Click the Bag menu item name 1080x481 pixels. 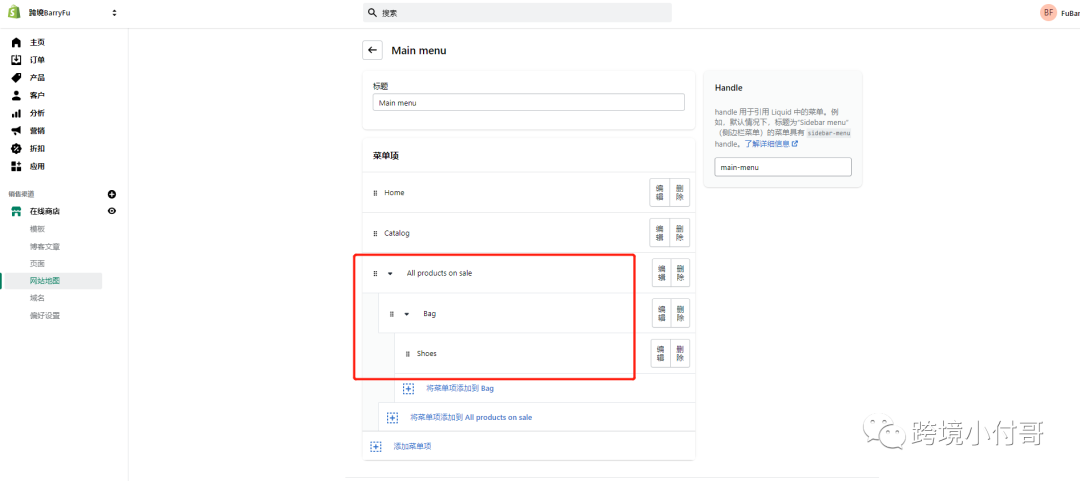coord(430,314)
